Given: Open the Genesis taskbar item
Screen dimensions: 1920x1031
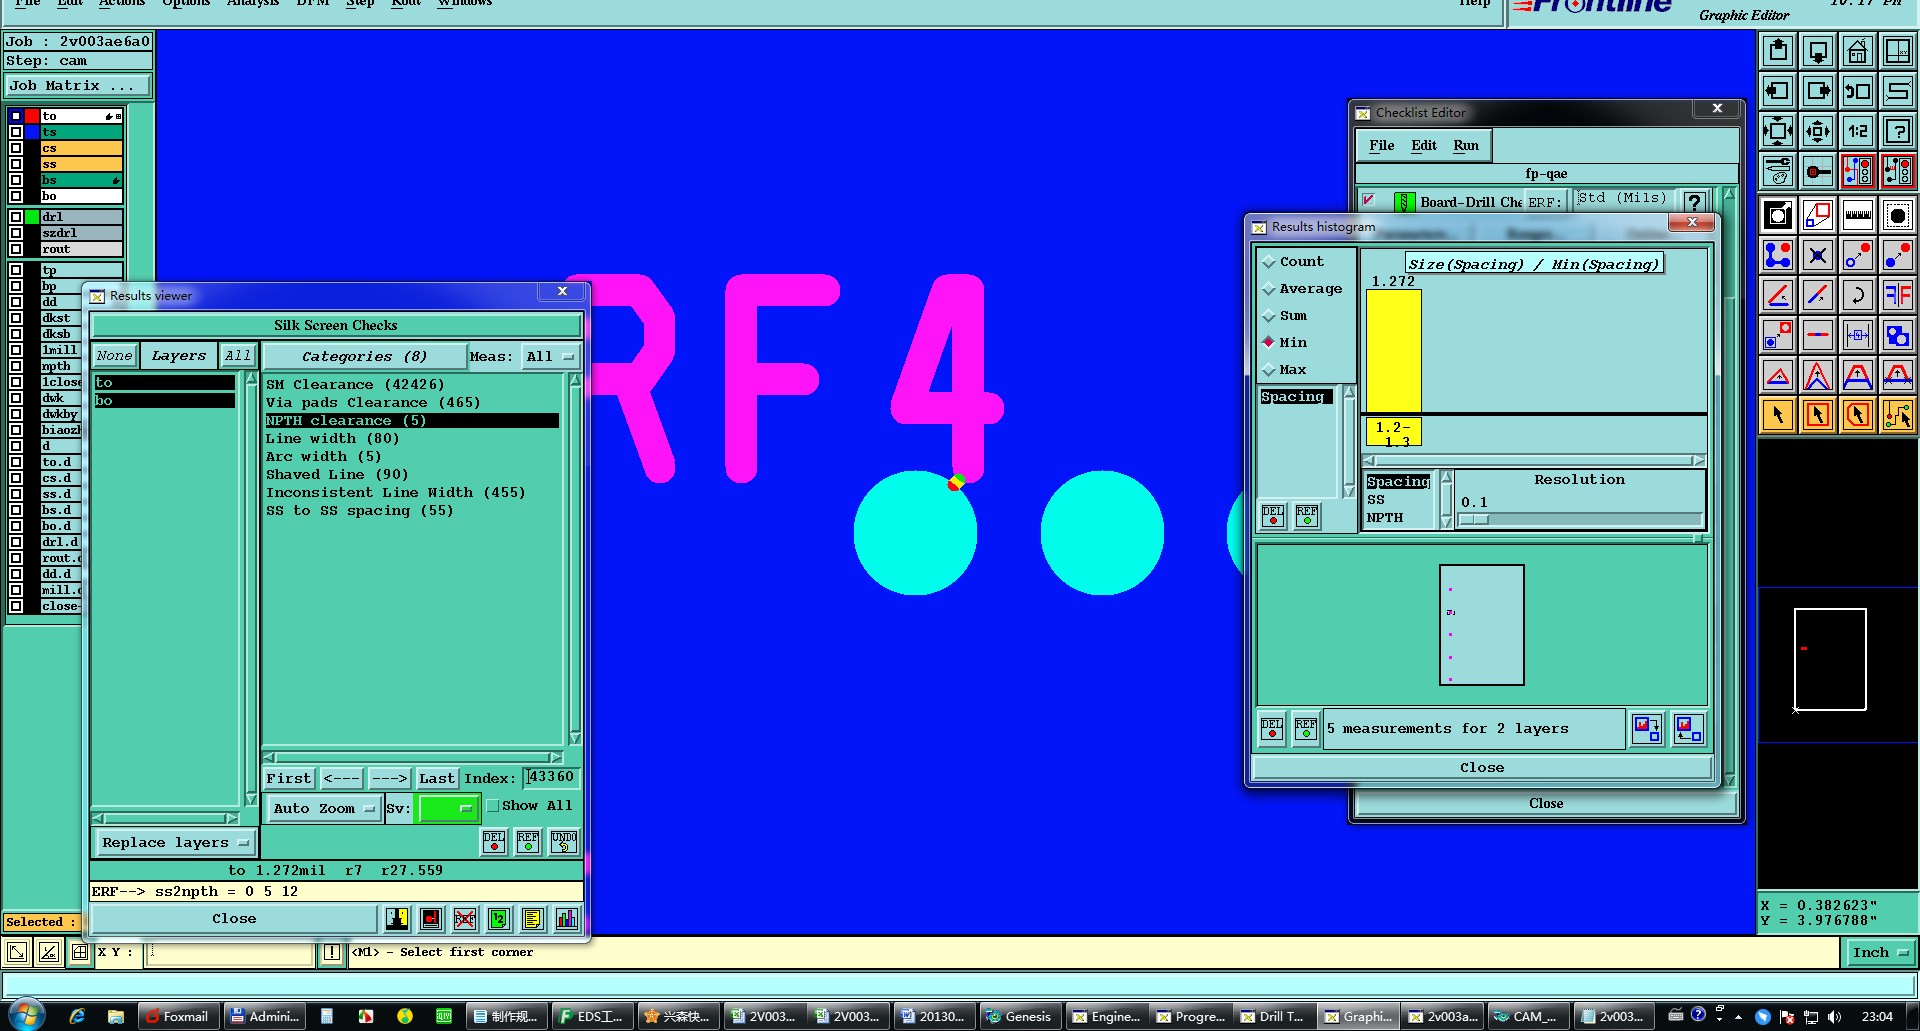Looking at the screenshot, I should point(1019,1016).
